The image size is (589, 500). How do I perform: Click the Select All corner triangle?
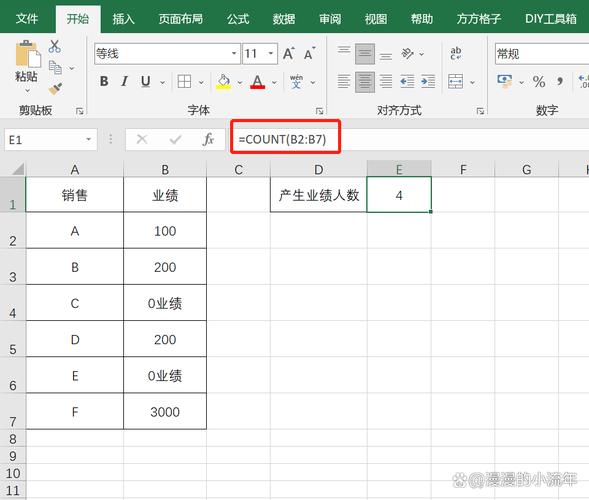17,169
